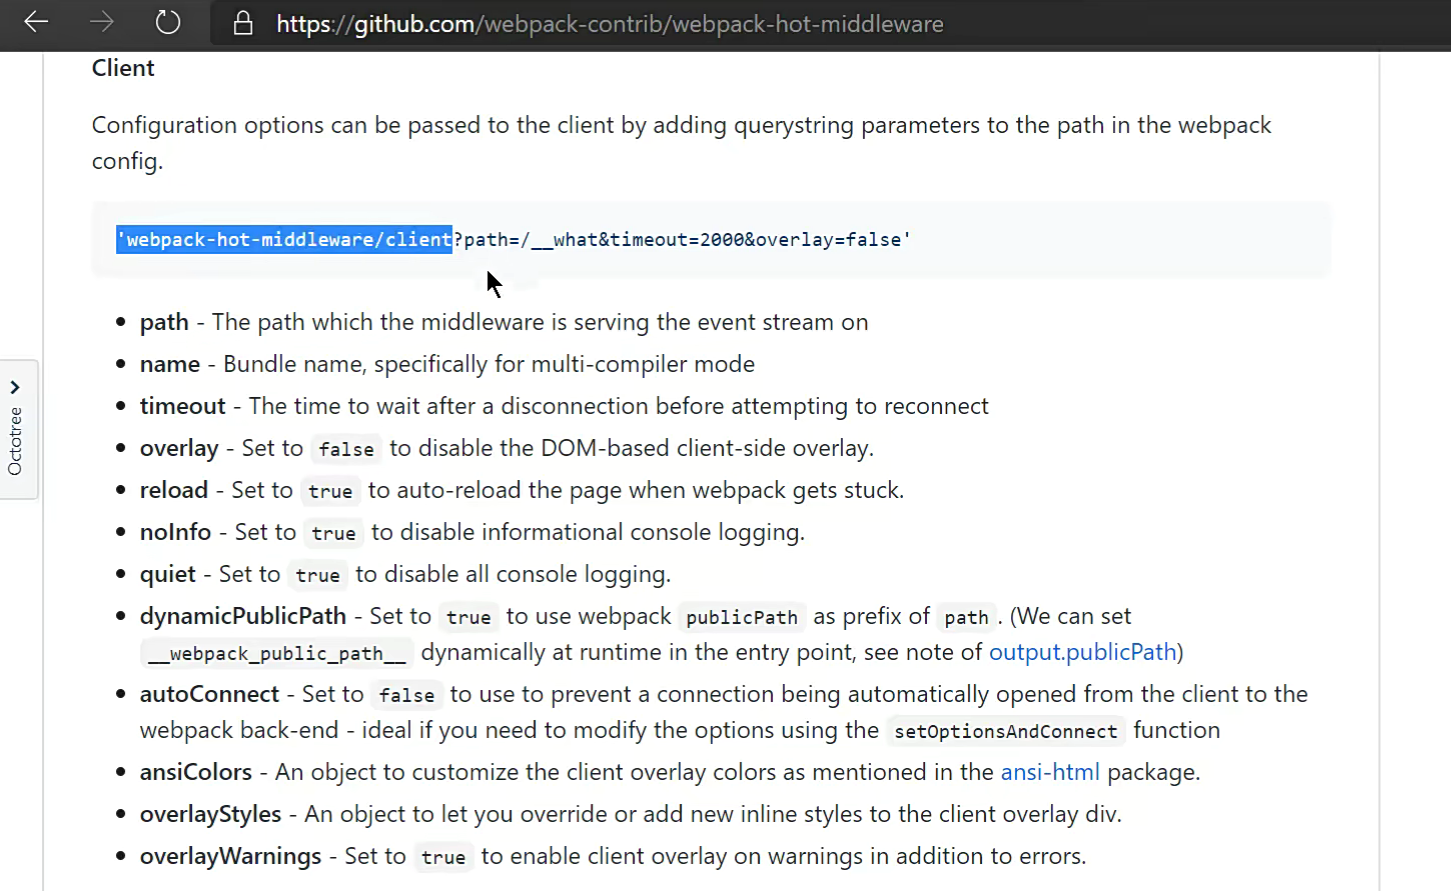The height and width of the screenshot is (891, 1451).
Task: Click the setOptionsAndConnect inline code
Action: [1005, 731]
